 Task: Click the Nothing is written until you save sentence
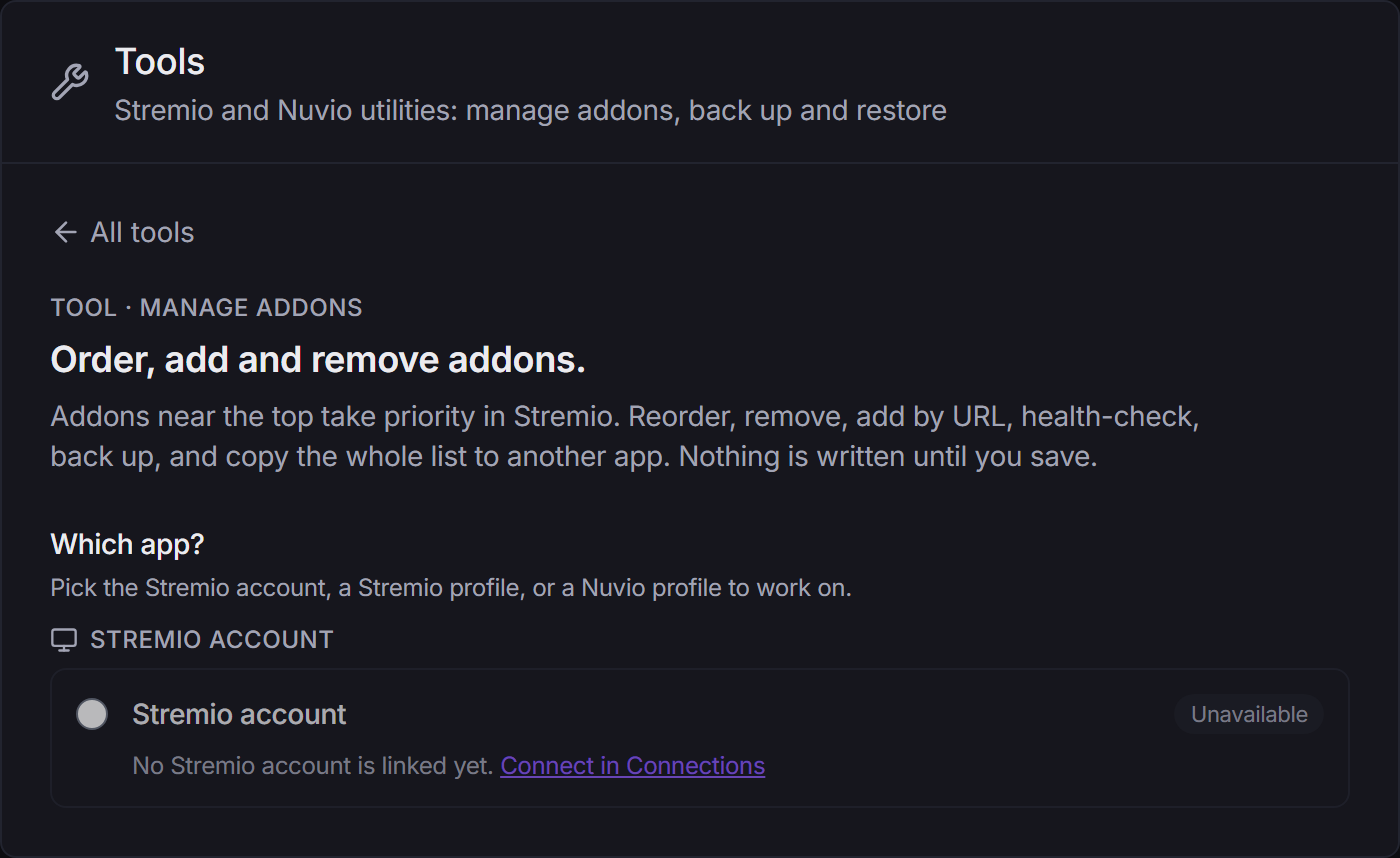pyautogui.click(x=888, y=457)
